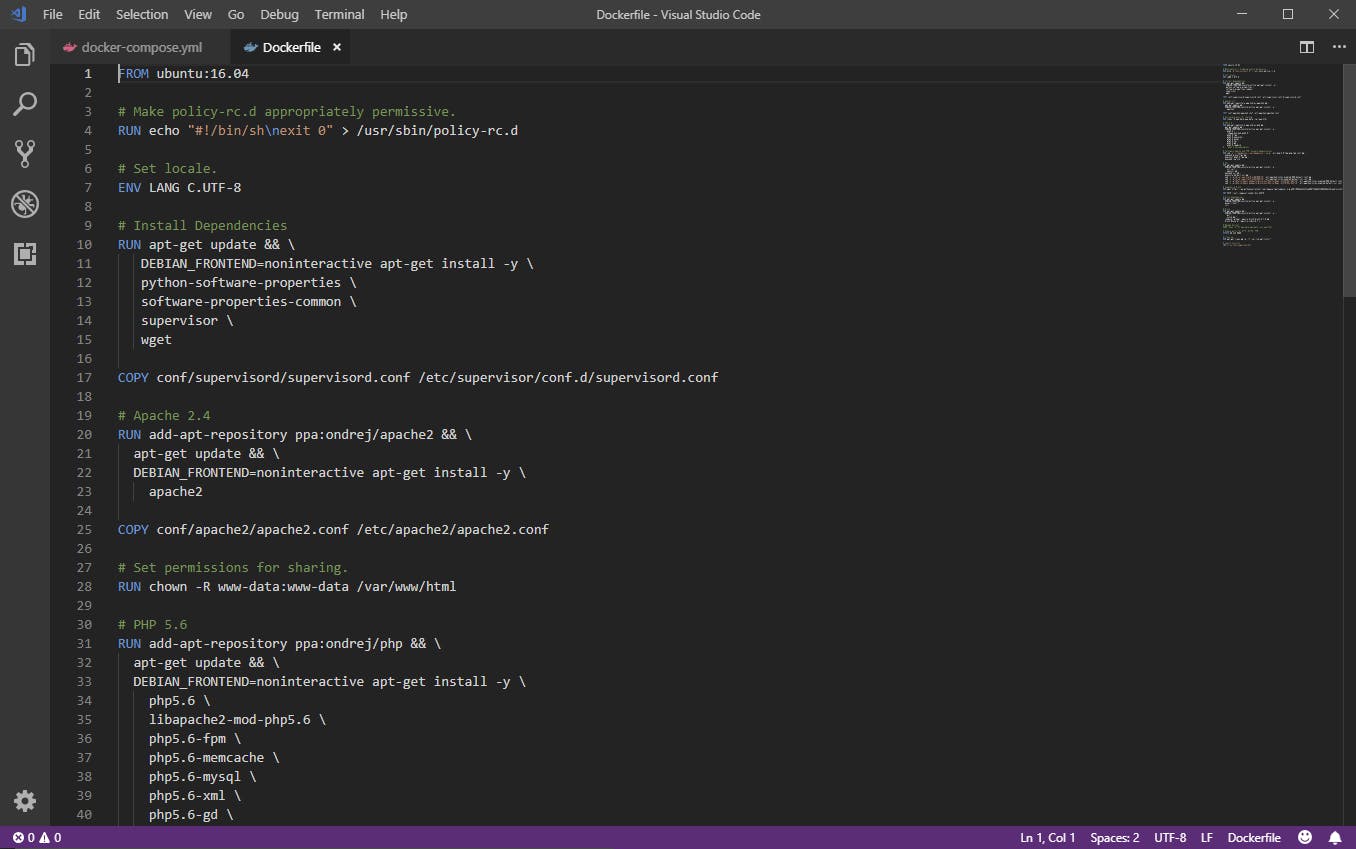Click 'ppa:ondrej/apache2' line
Viewport: 1356px width, 849px height.
(295, 434)
